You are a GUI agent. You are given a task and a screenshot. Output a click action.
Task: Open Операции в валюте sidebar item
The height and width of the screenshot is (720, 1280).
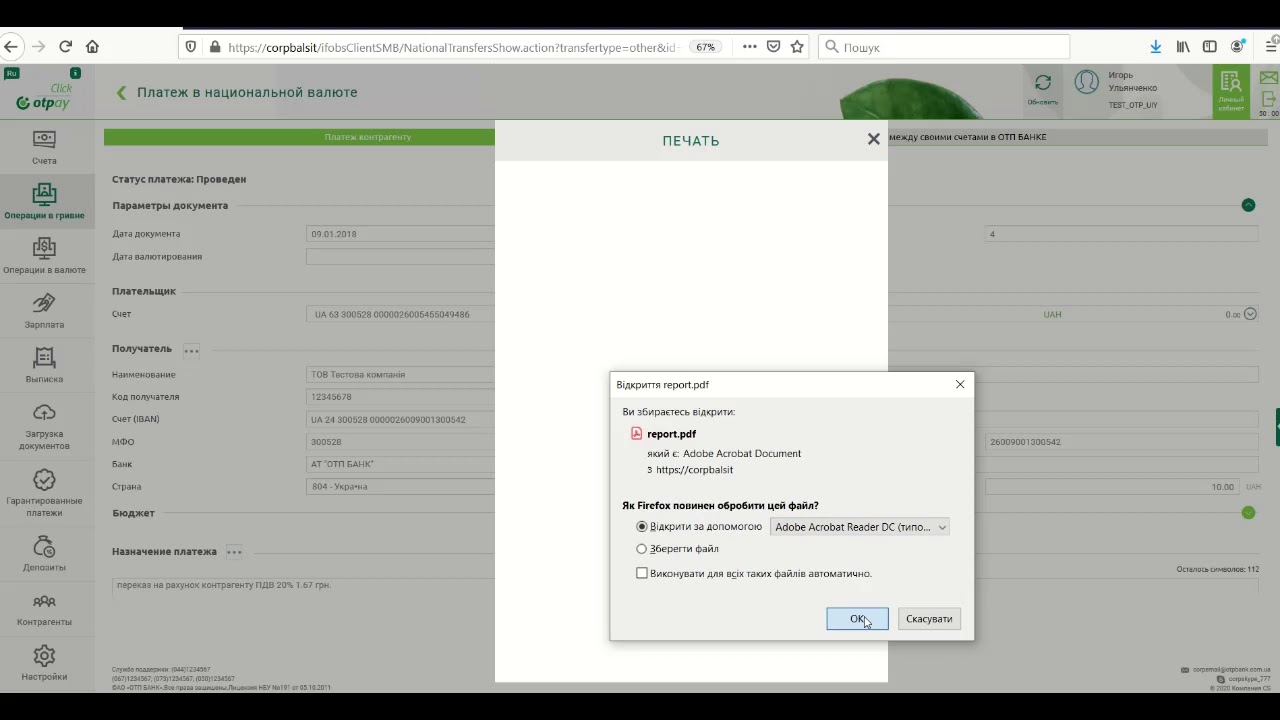tap(44, 255)
